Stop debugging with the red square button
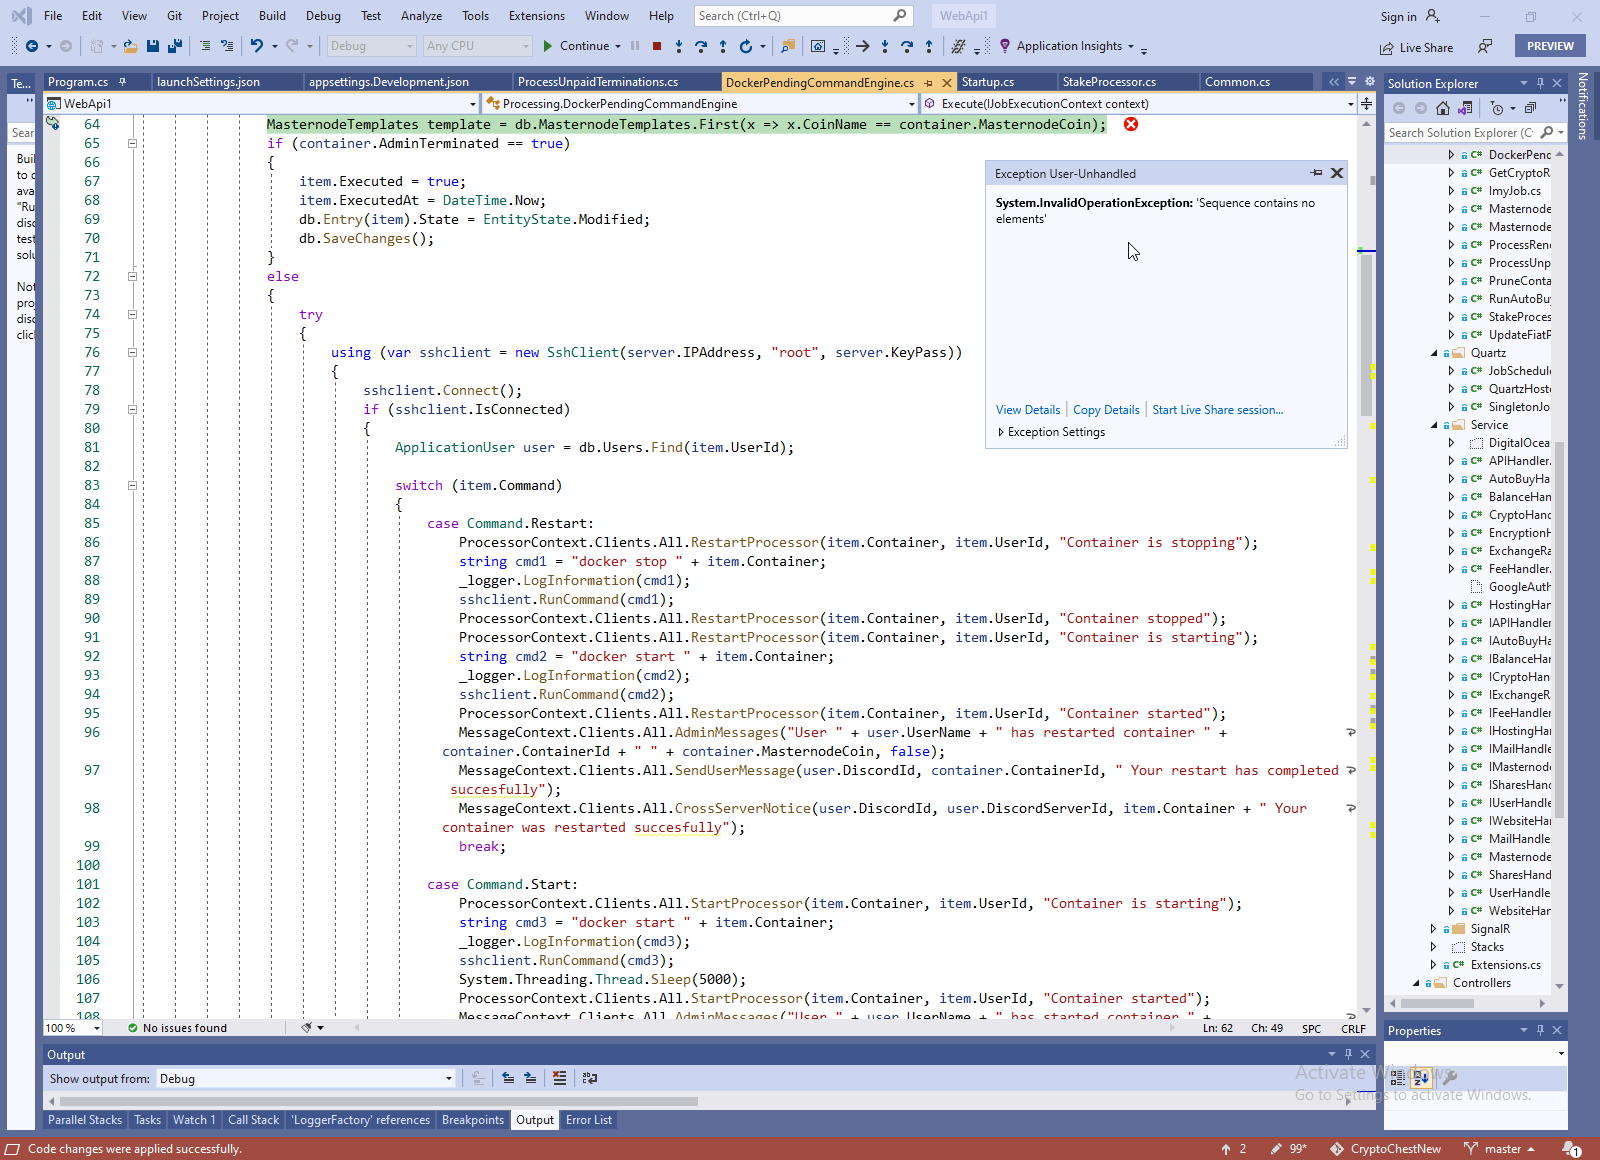The image size is (1600, 1160). [657, 46]
